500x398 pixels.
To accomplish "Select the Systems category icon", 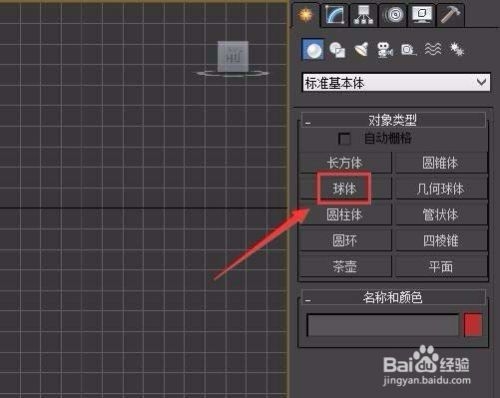I will coord(457,50).
